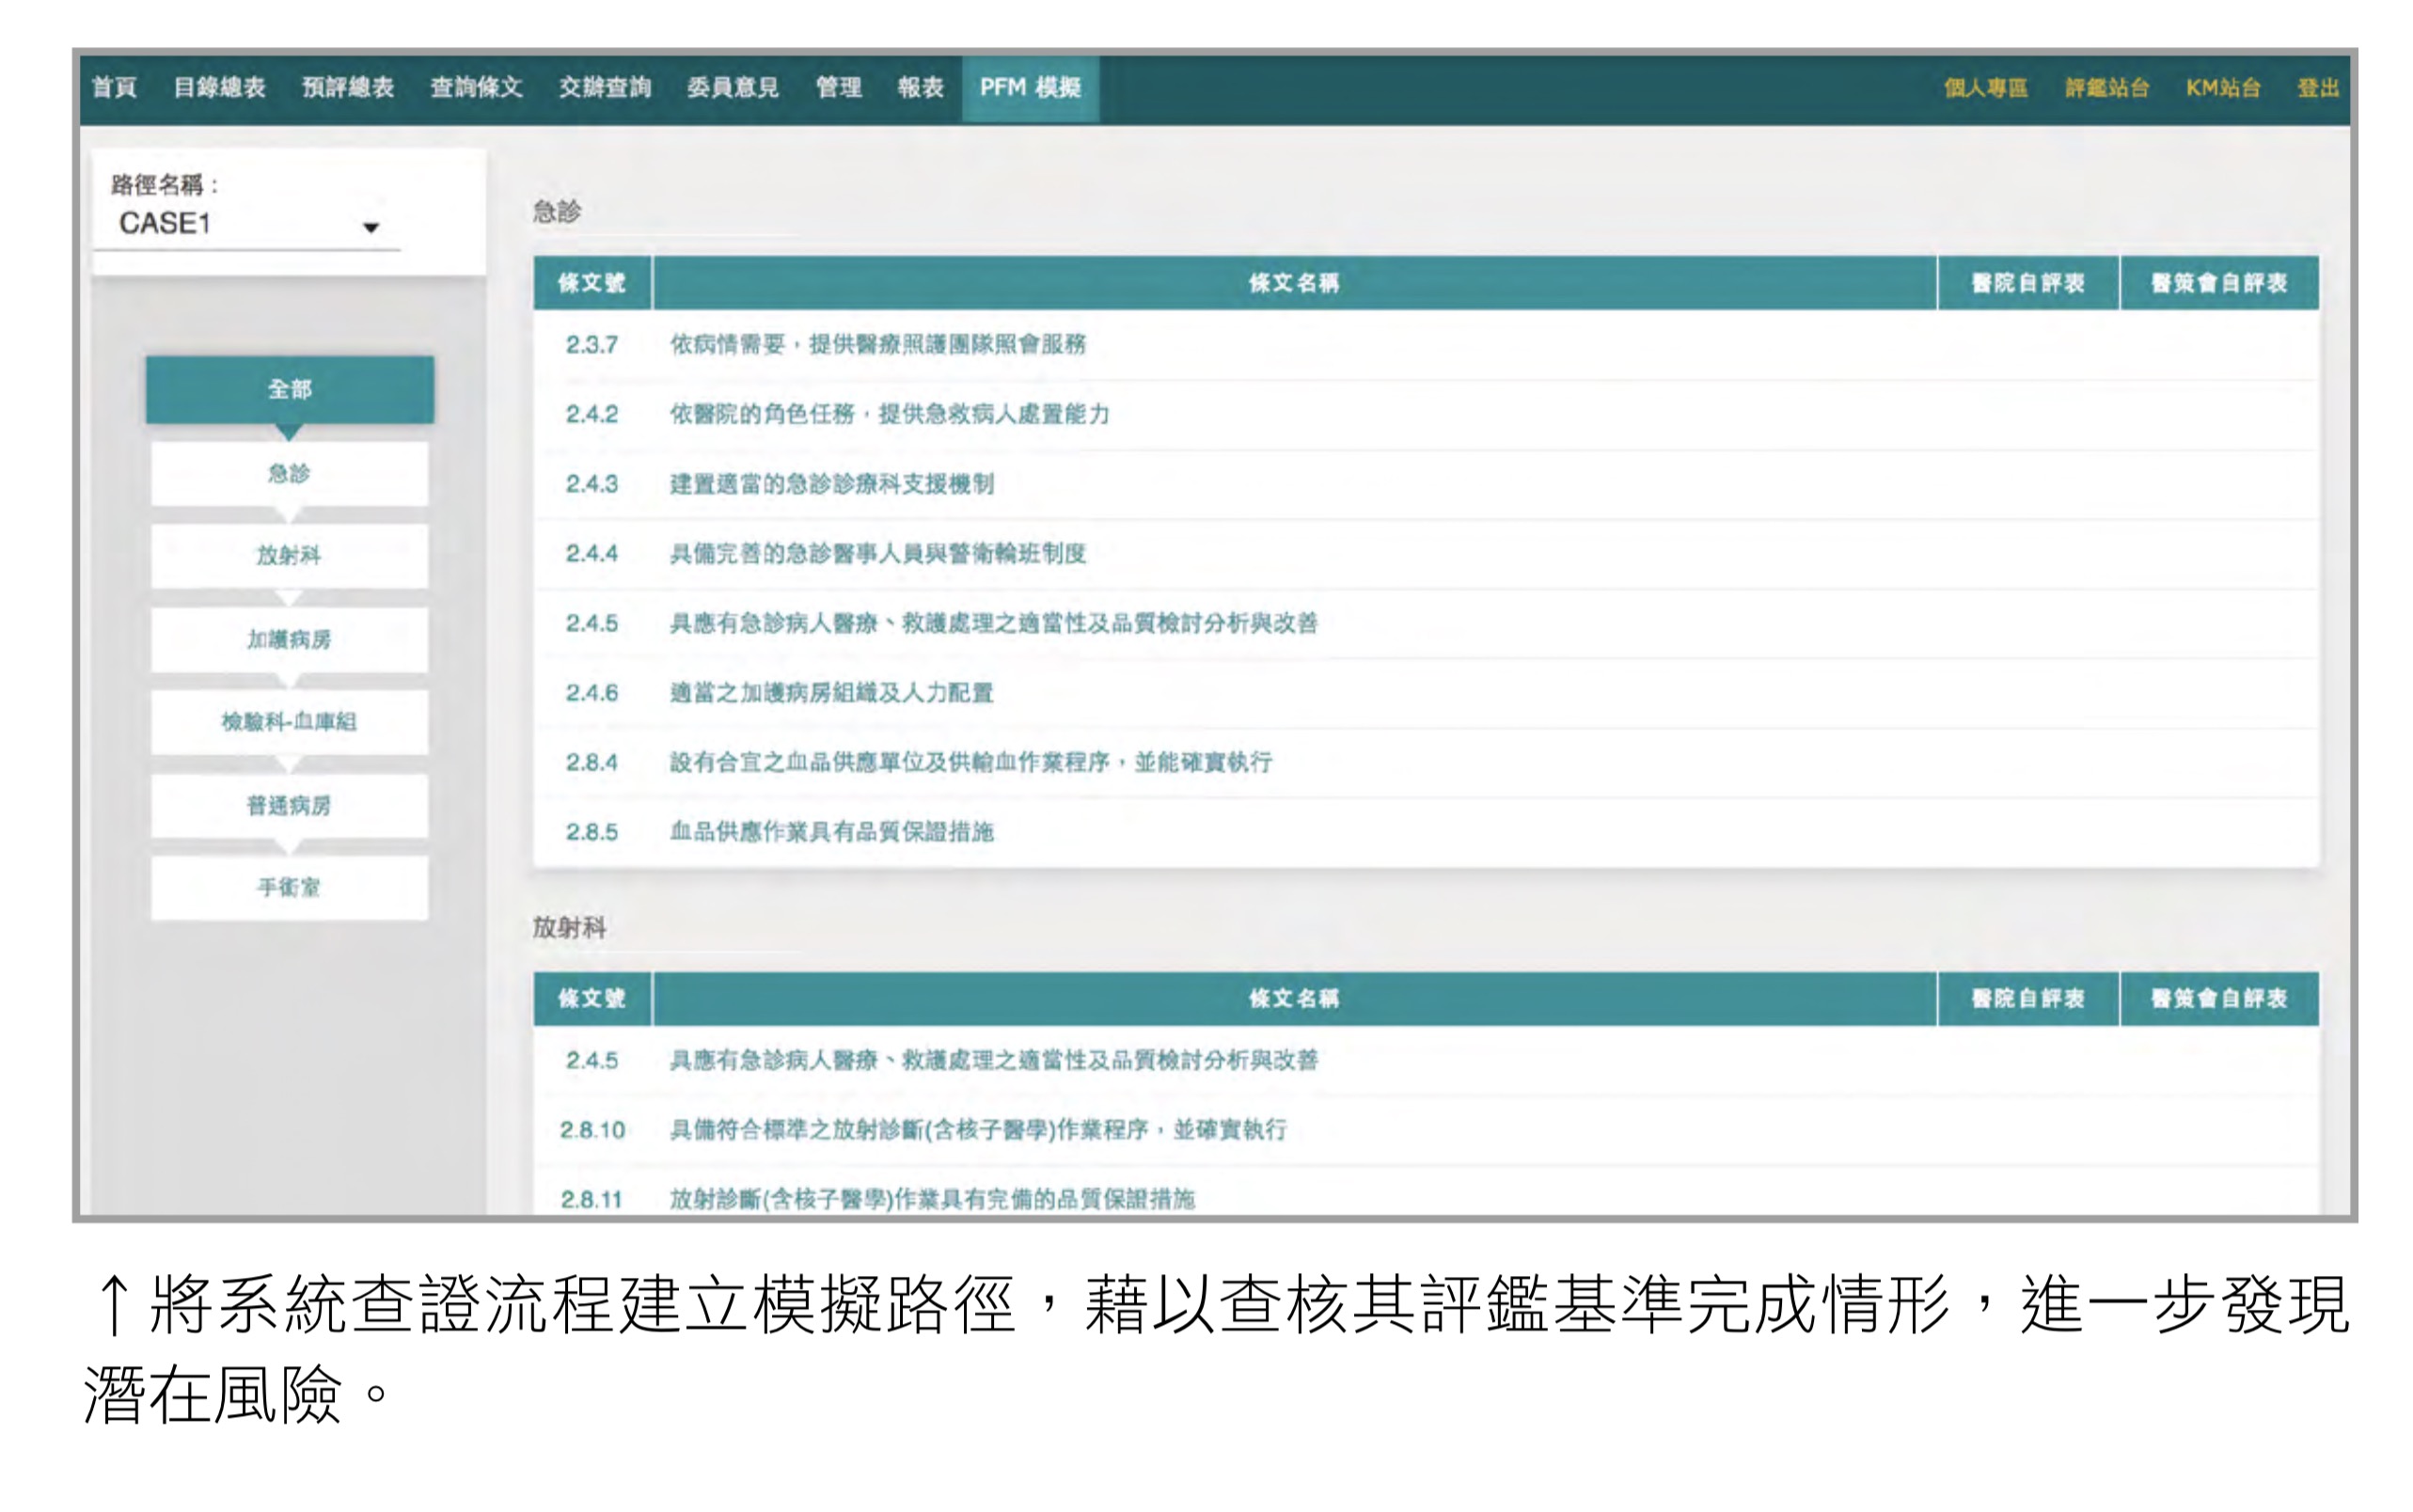Click the 檢驗科-血庫組 step button

pos(289,721)
